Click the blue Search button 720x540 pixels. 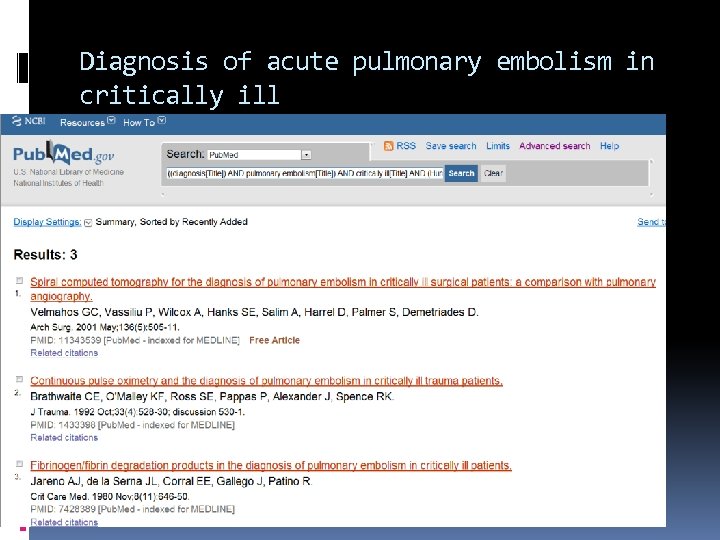click(461, 173)
